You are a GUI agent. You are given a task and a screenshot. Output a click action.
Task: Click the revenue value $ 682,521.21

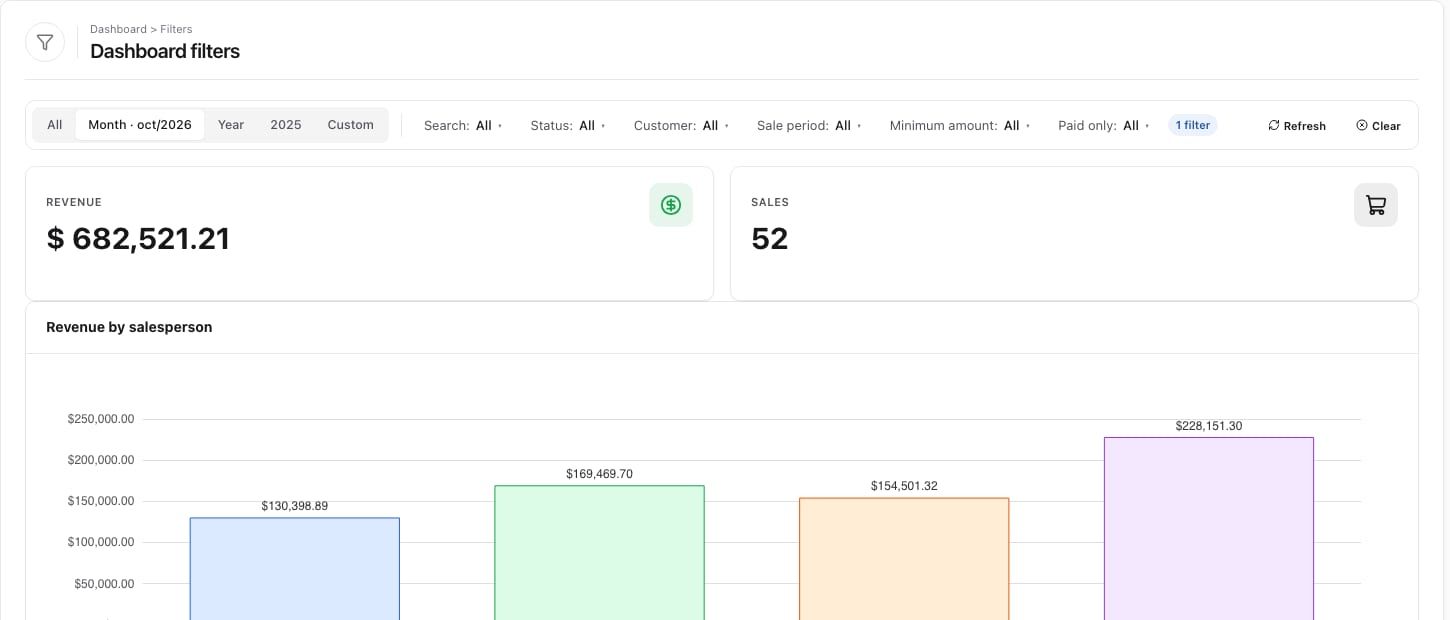(x=138, y=238)
